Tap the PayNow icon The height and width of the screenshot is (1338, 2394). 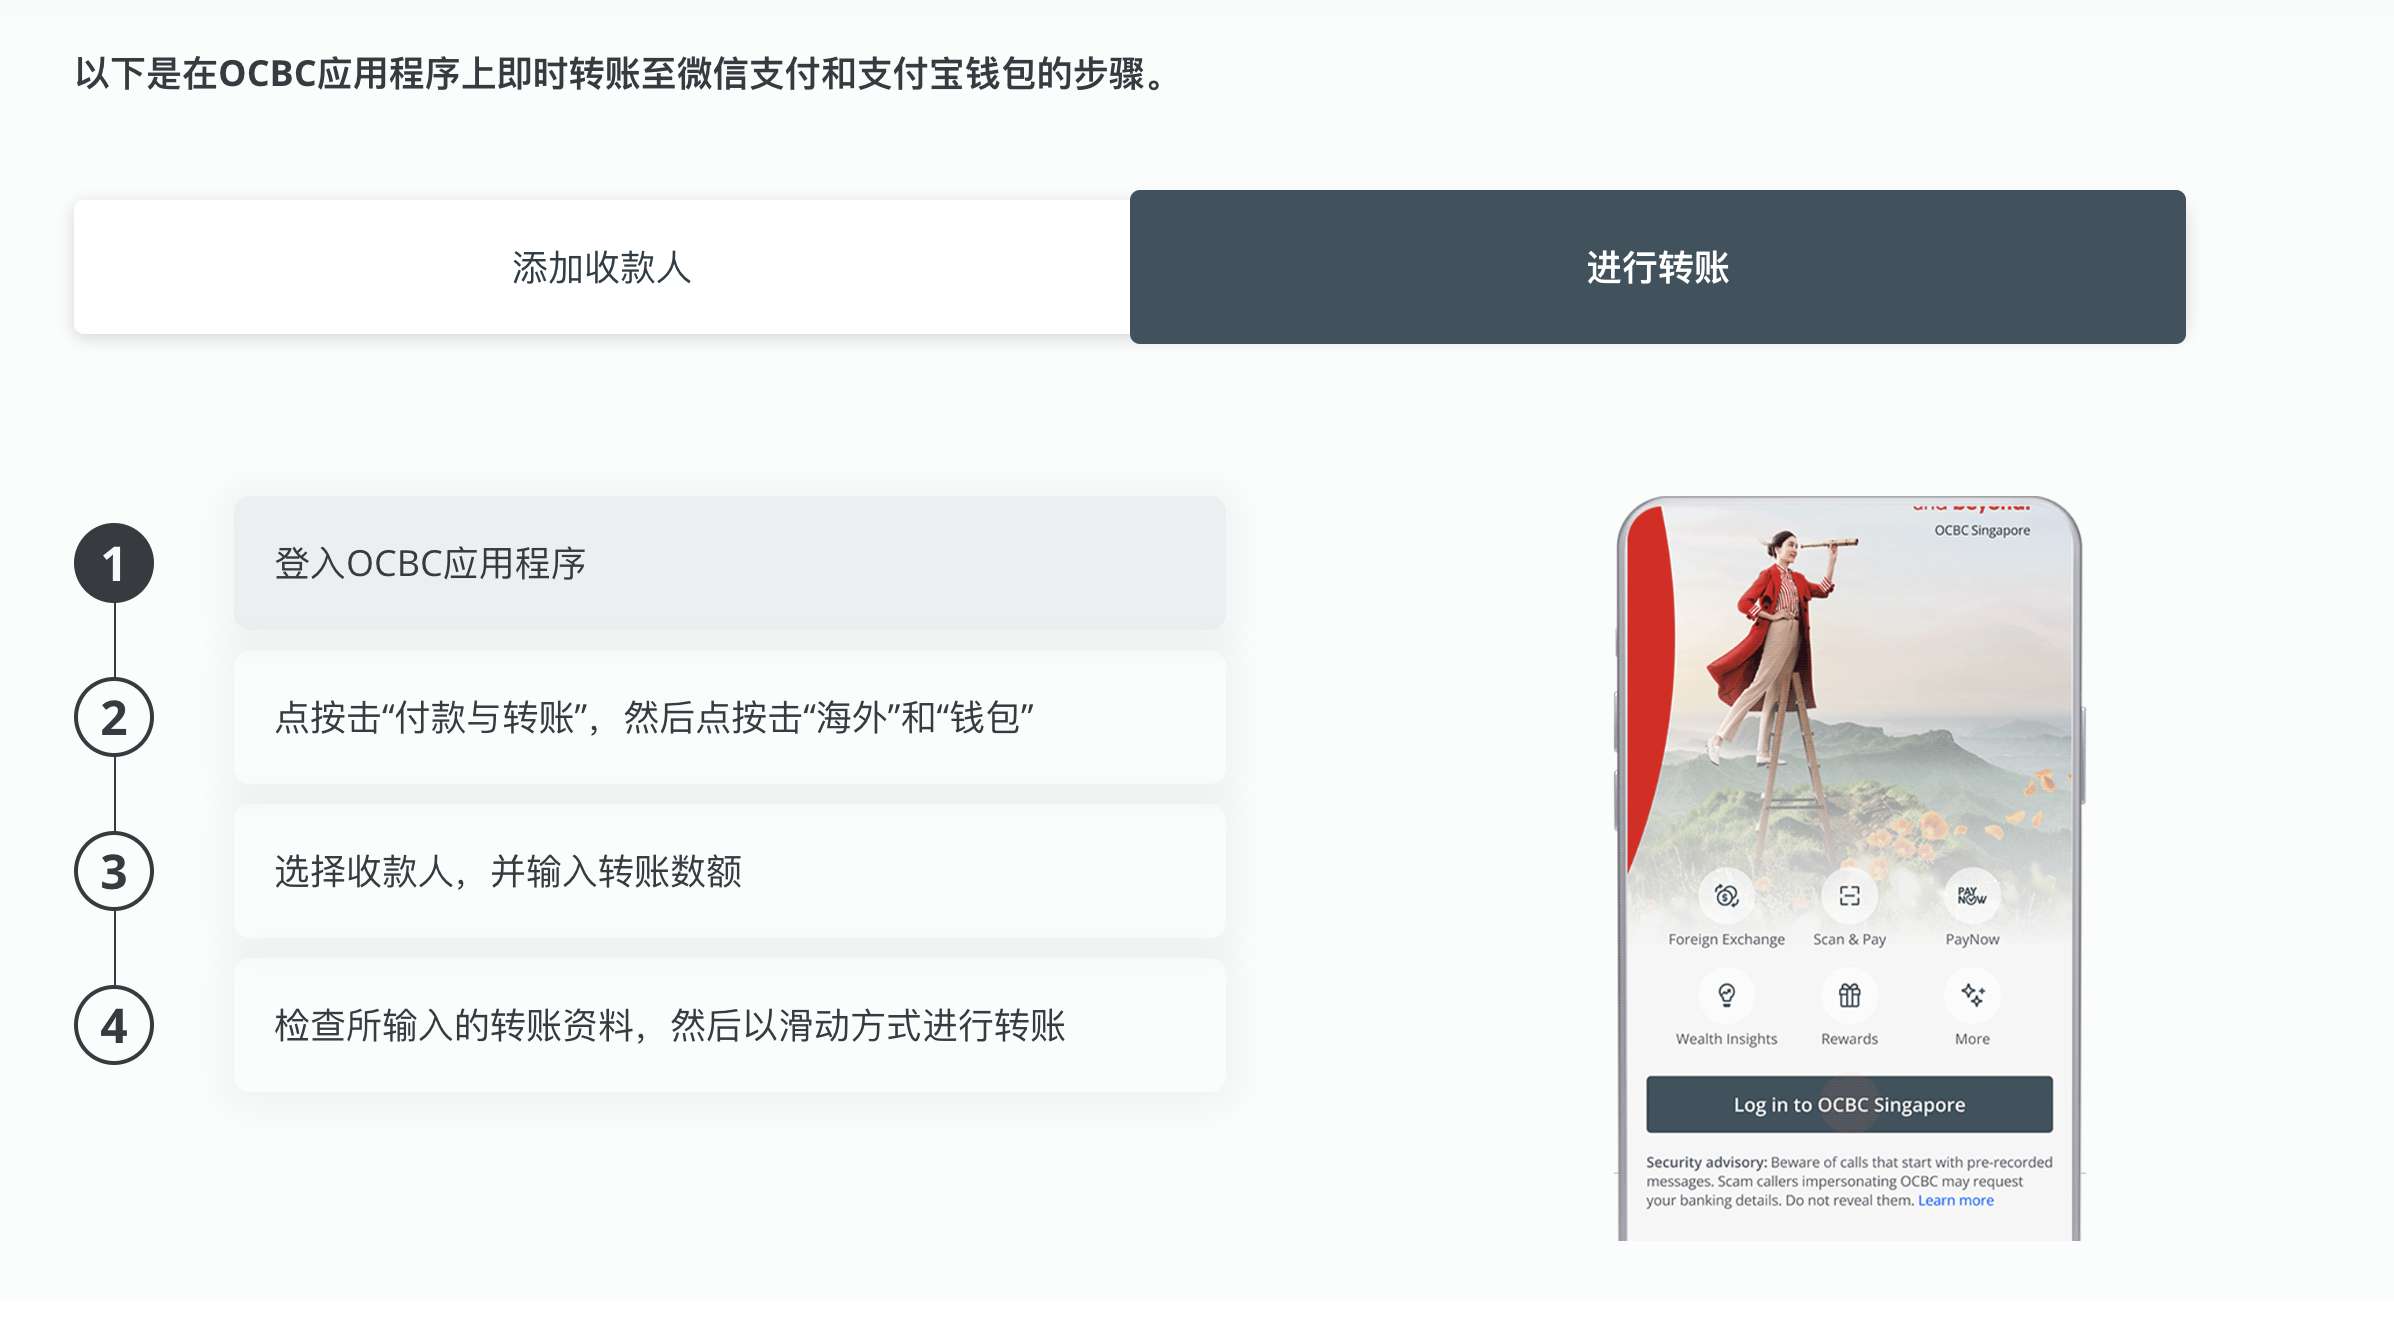(x=1969, y=897)
